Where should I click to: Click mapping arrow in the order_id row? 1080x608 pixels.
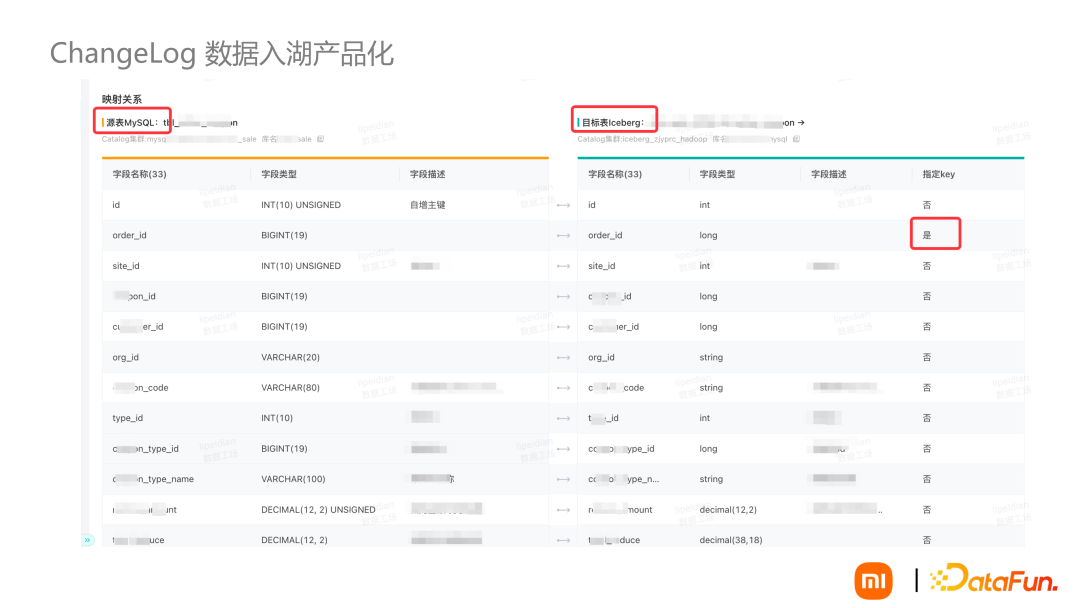tap(563, 235)
